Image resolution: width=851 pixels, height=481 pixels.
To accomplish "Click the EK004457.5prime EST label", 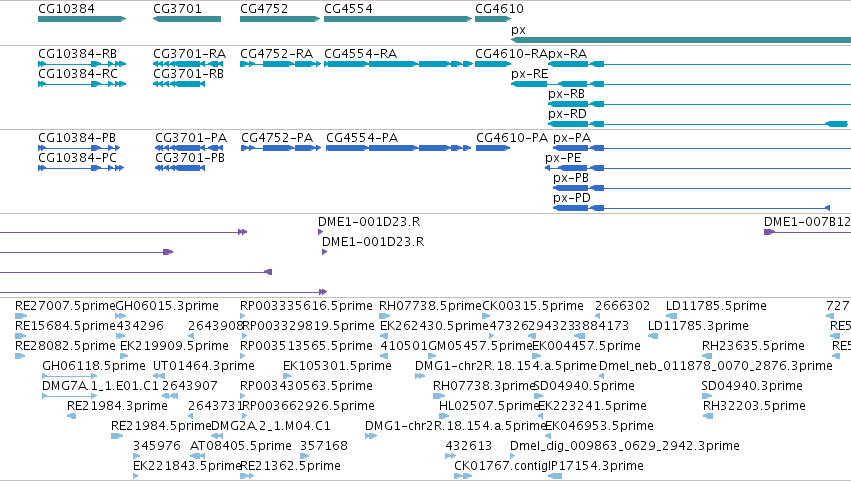I will 587,346.
